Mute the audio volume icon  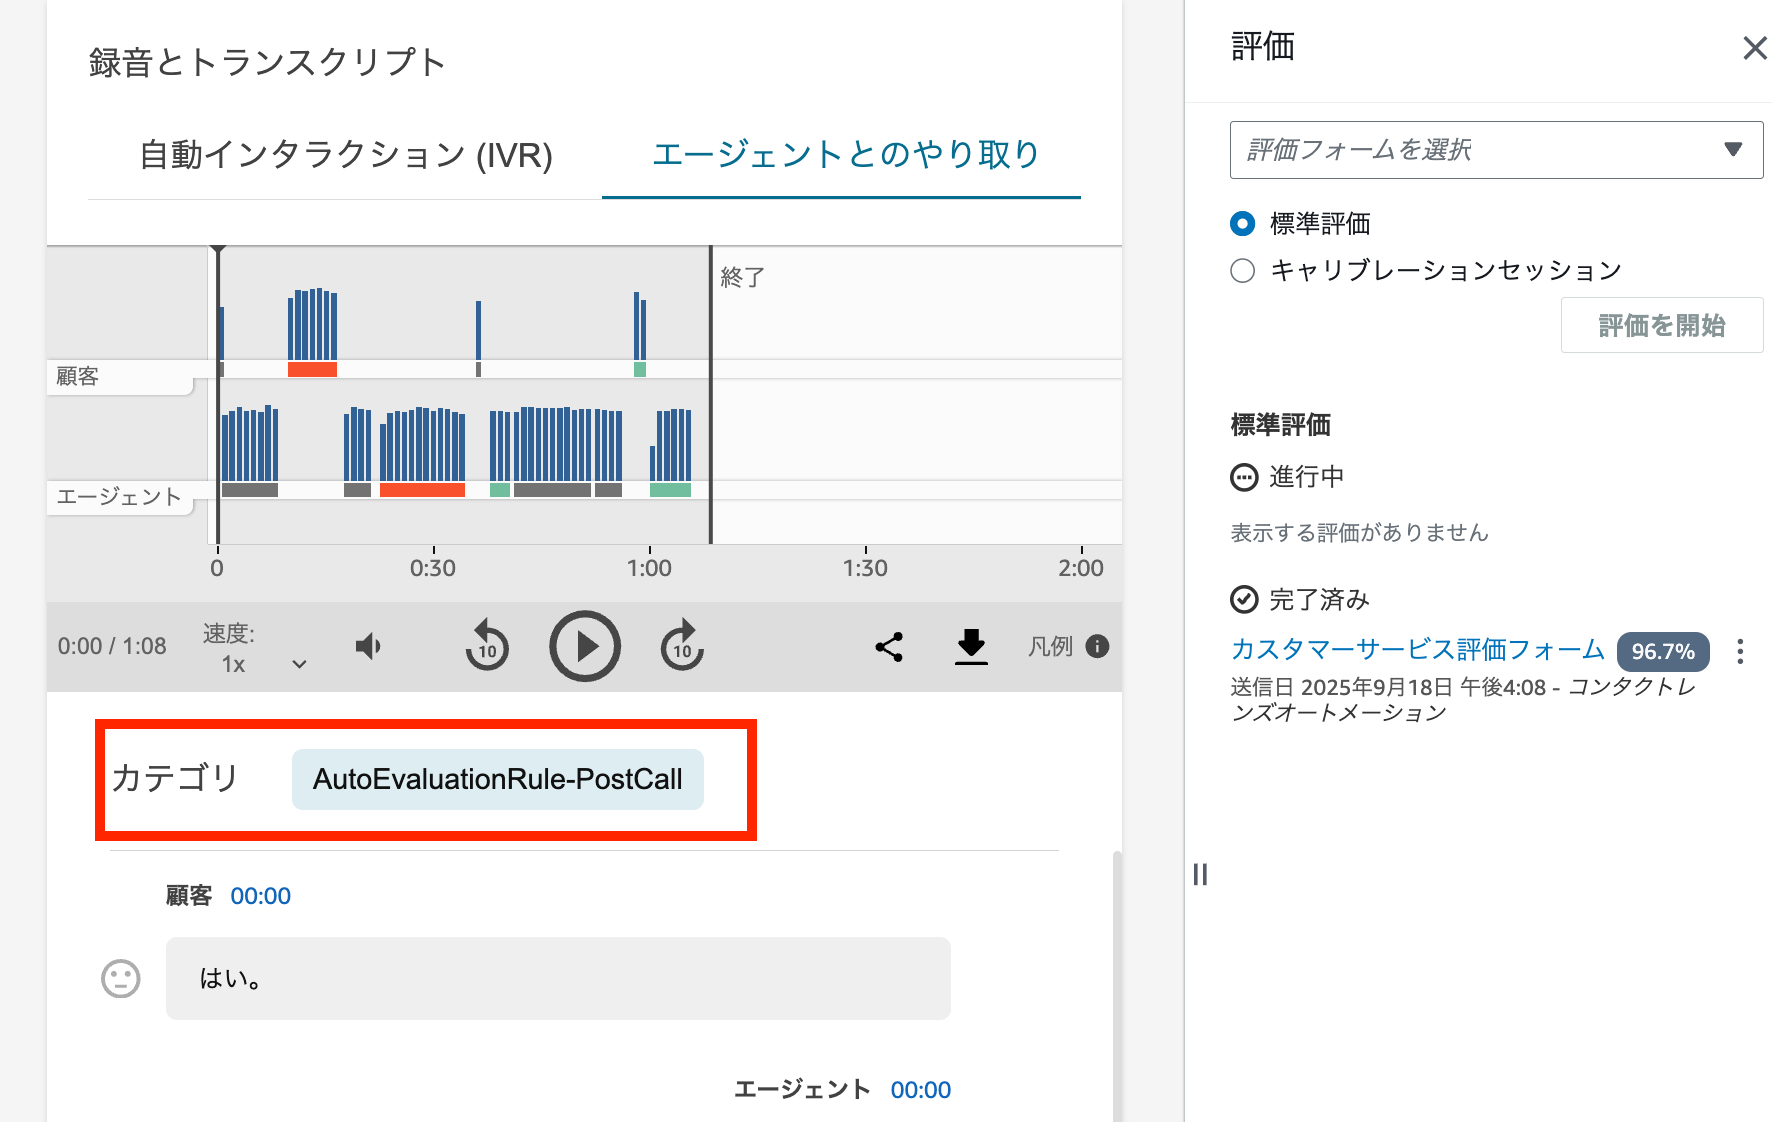point(368,647)
